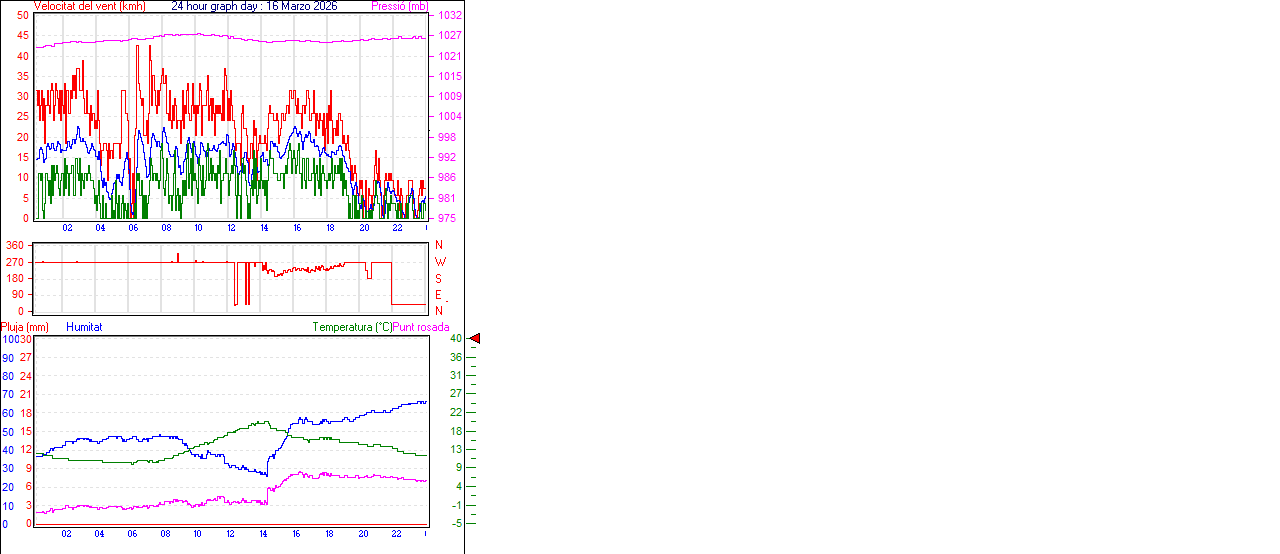This screenshot has height=554, width=1280.
Task: Click the 'Pluja (mm)' legend label
Action: (24, 327)
